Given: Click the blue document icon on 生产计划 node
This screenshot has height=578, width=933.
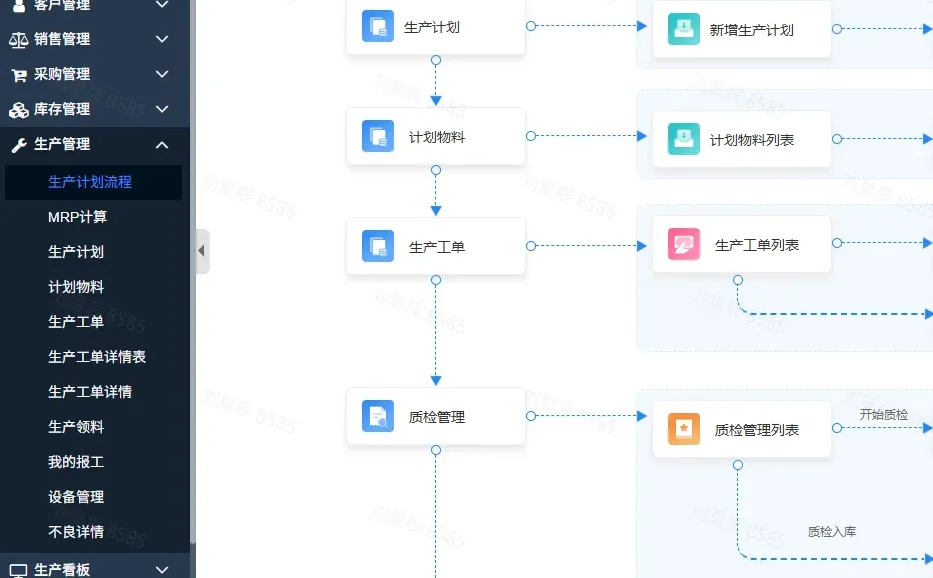Looking at the screenshot, I should (x=377, y=26).
